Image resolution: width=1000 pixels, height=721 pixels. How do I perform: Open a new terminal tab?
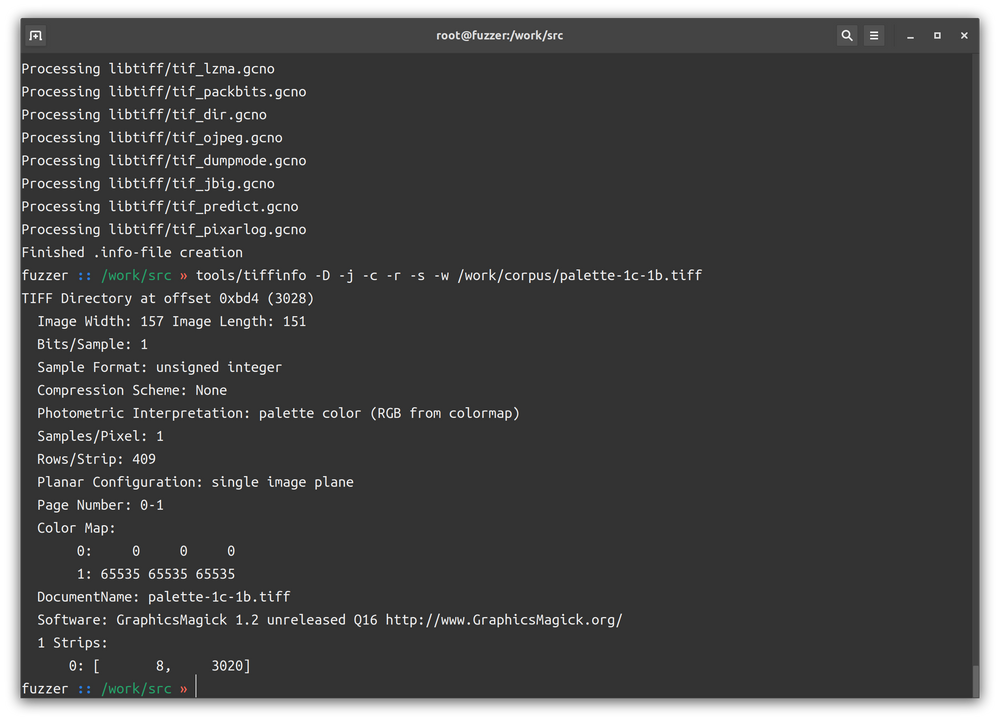click(x=35, y=35)
